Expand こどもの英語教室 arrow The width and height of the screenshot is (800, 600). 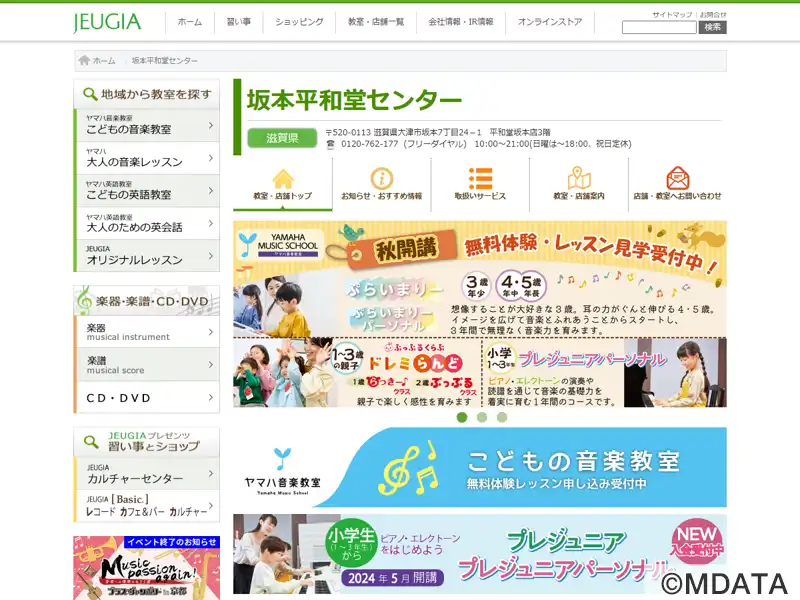click(211, 191)
